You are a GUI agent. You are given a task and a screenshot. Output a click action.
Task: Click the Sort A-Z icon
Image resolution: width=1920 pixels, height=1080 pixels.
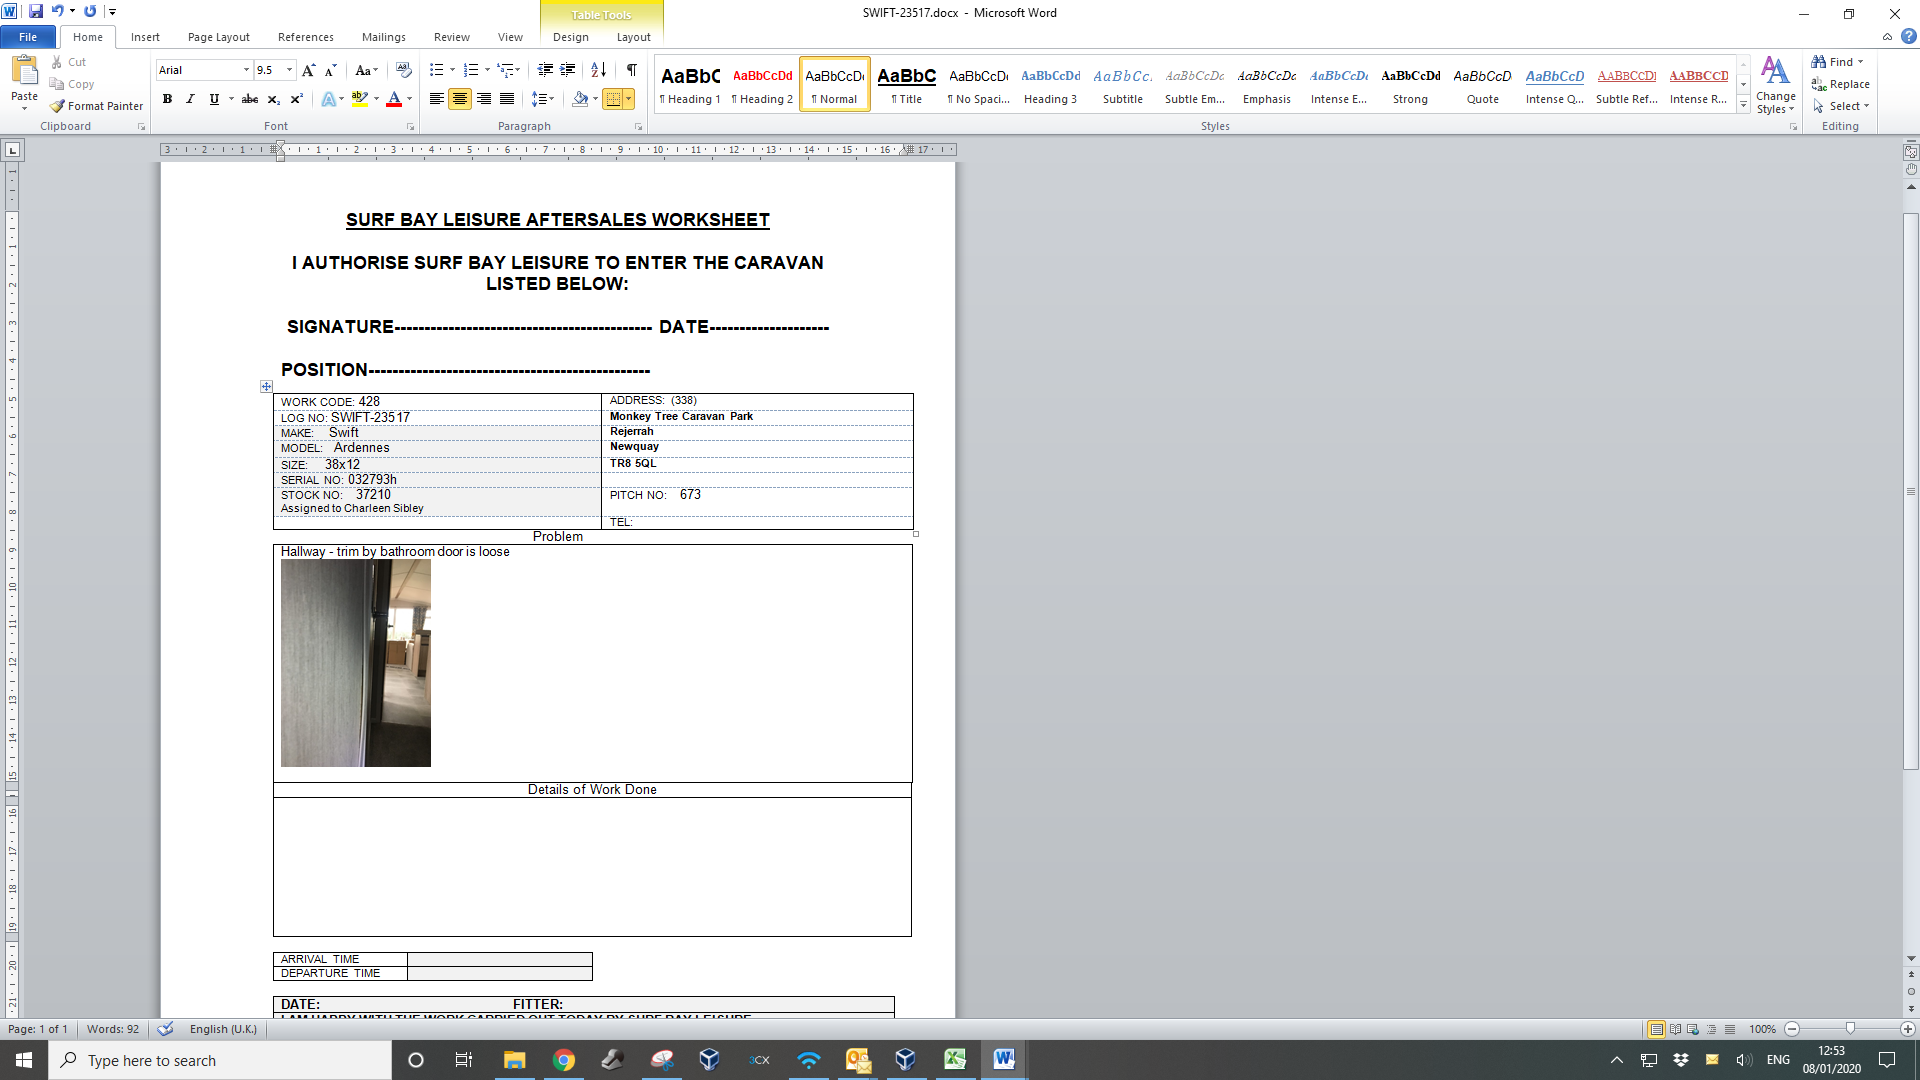tap(598, 70)
